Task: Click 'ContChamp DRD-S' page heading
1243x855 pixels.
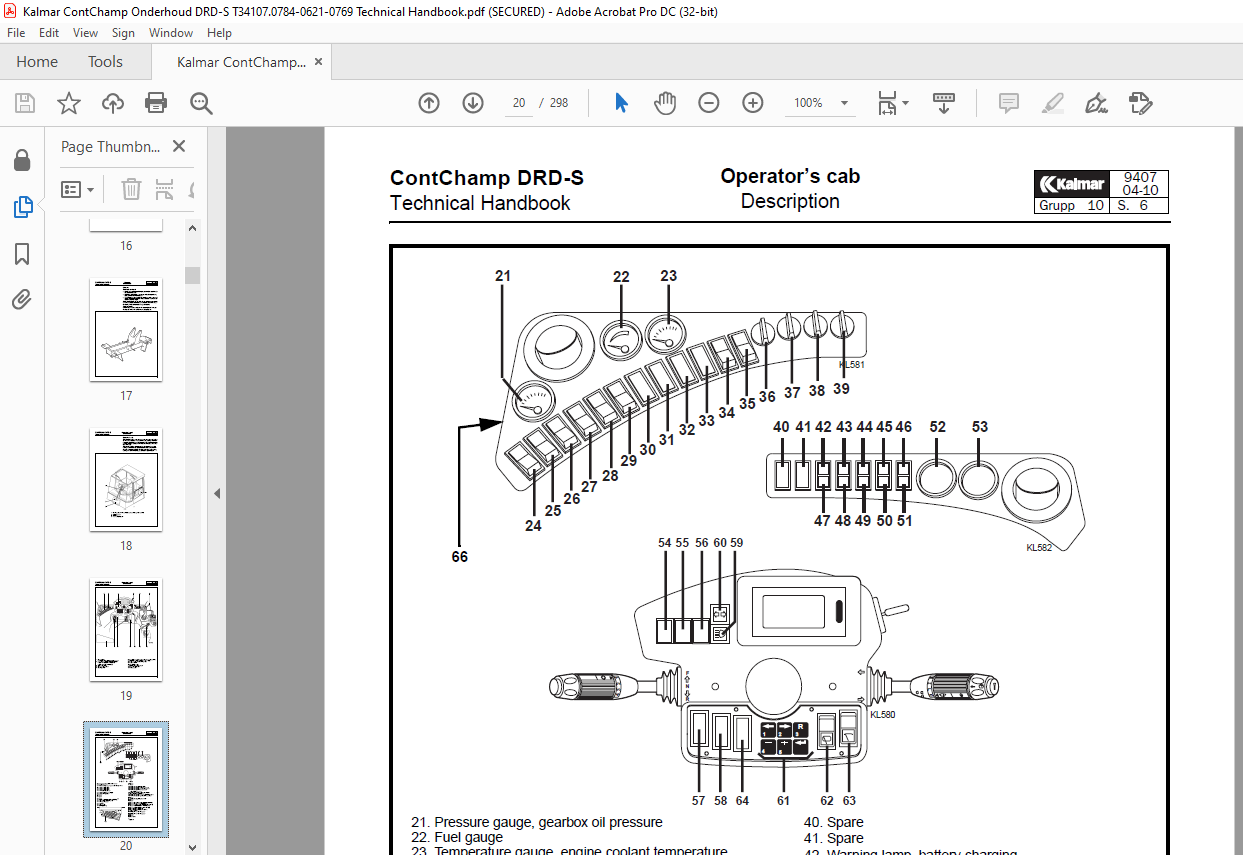Action: (x=487, y=178)
